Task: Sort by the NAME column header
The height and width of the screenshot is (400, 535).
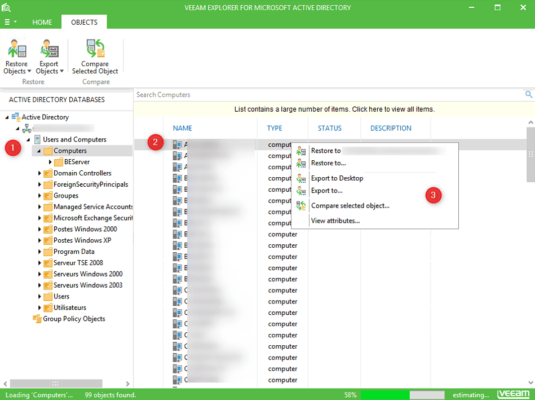Action: pyautogui.click(x=182, y=128)
